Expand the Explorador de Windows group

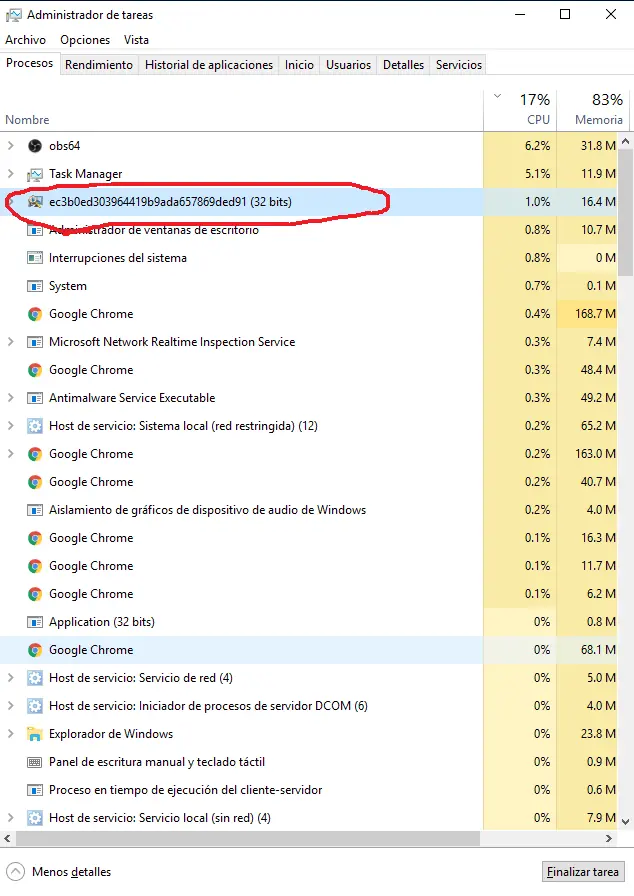tap(10, 734)
